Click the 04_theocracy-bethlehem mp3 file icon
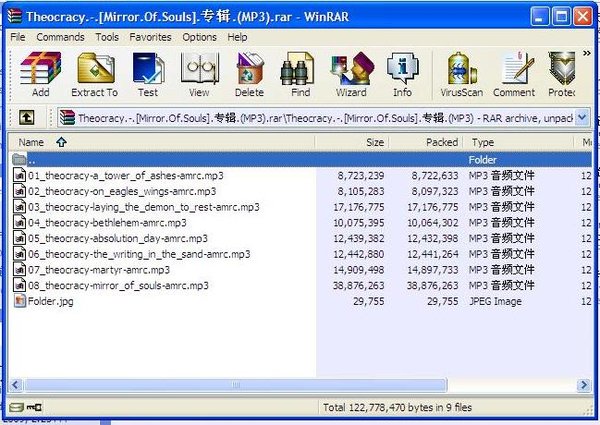 tap(20, 223)
